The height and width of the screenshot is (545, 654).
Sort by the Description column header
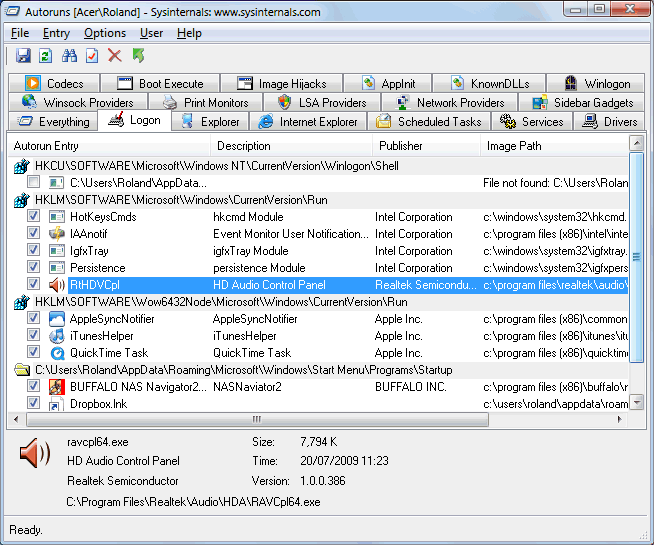pyautogui.click(x=243, y=146)
